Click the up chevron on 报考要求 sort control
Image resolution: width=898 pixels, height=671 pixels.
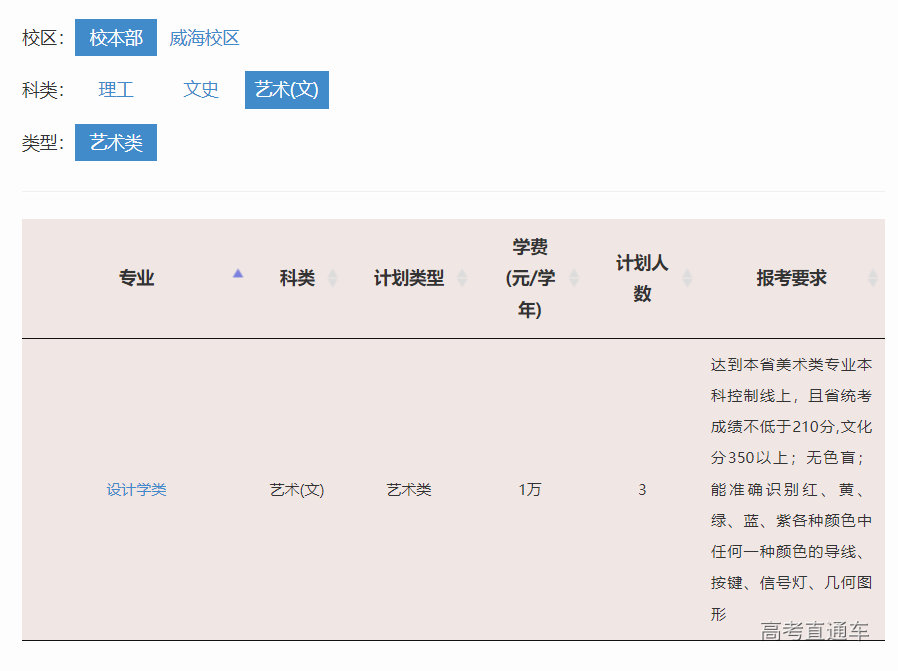(872, 273)
